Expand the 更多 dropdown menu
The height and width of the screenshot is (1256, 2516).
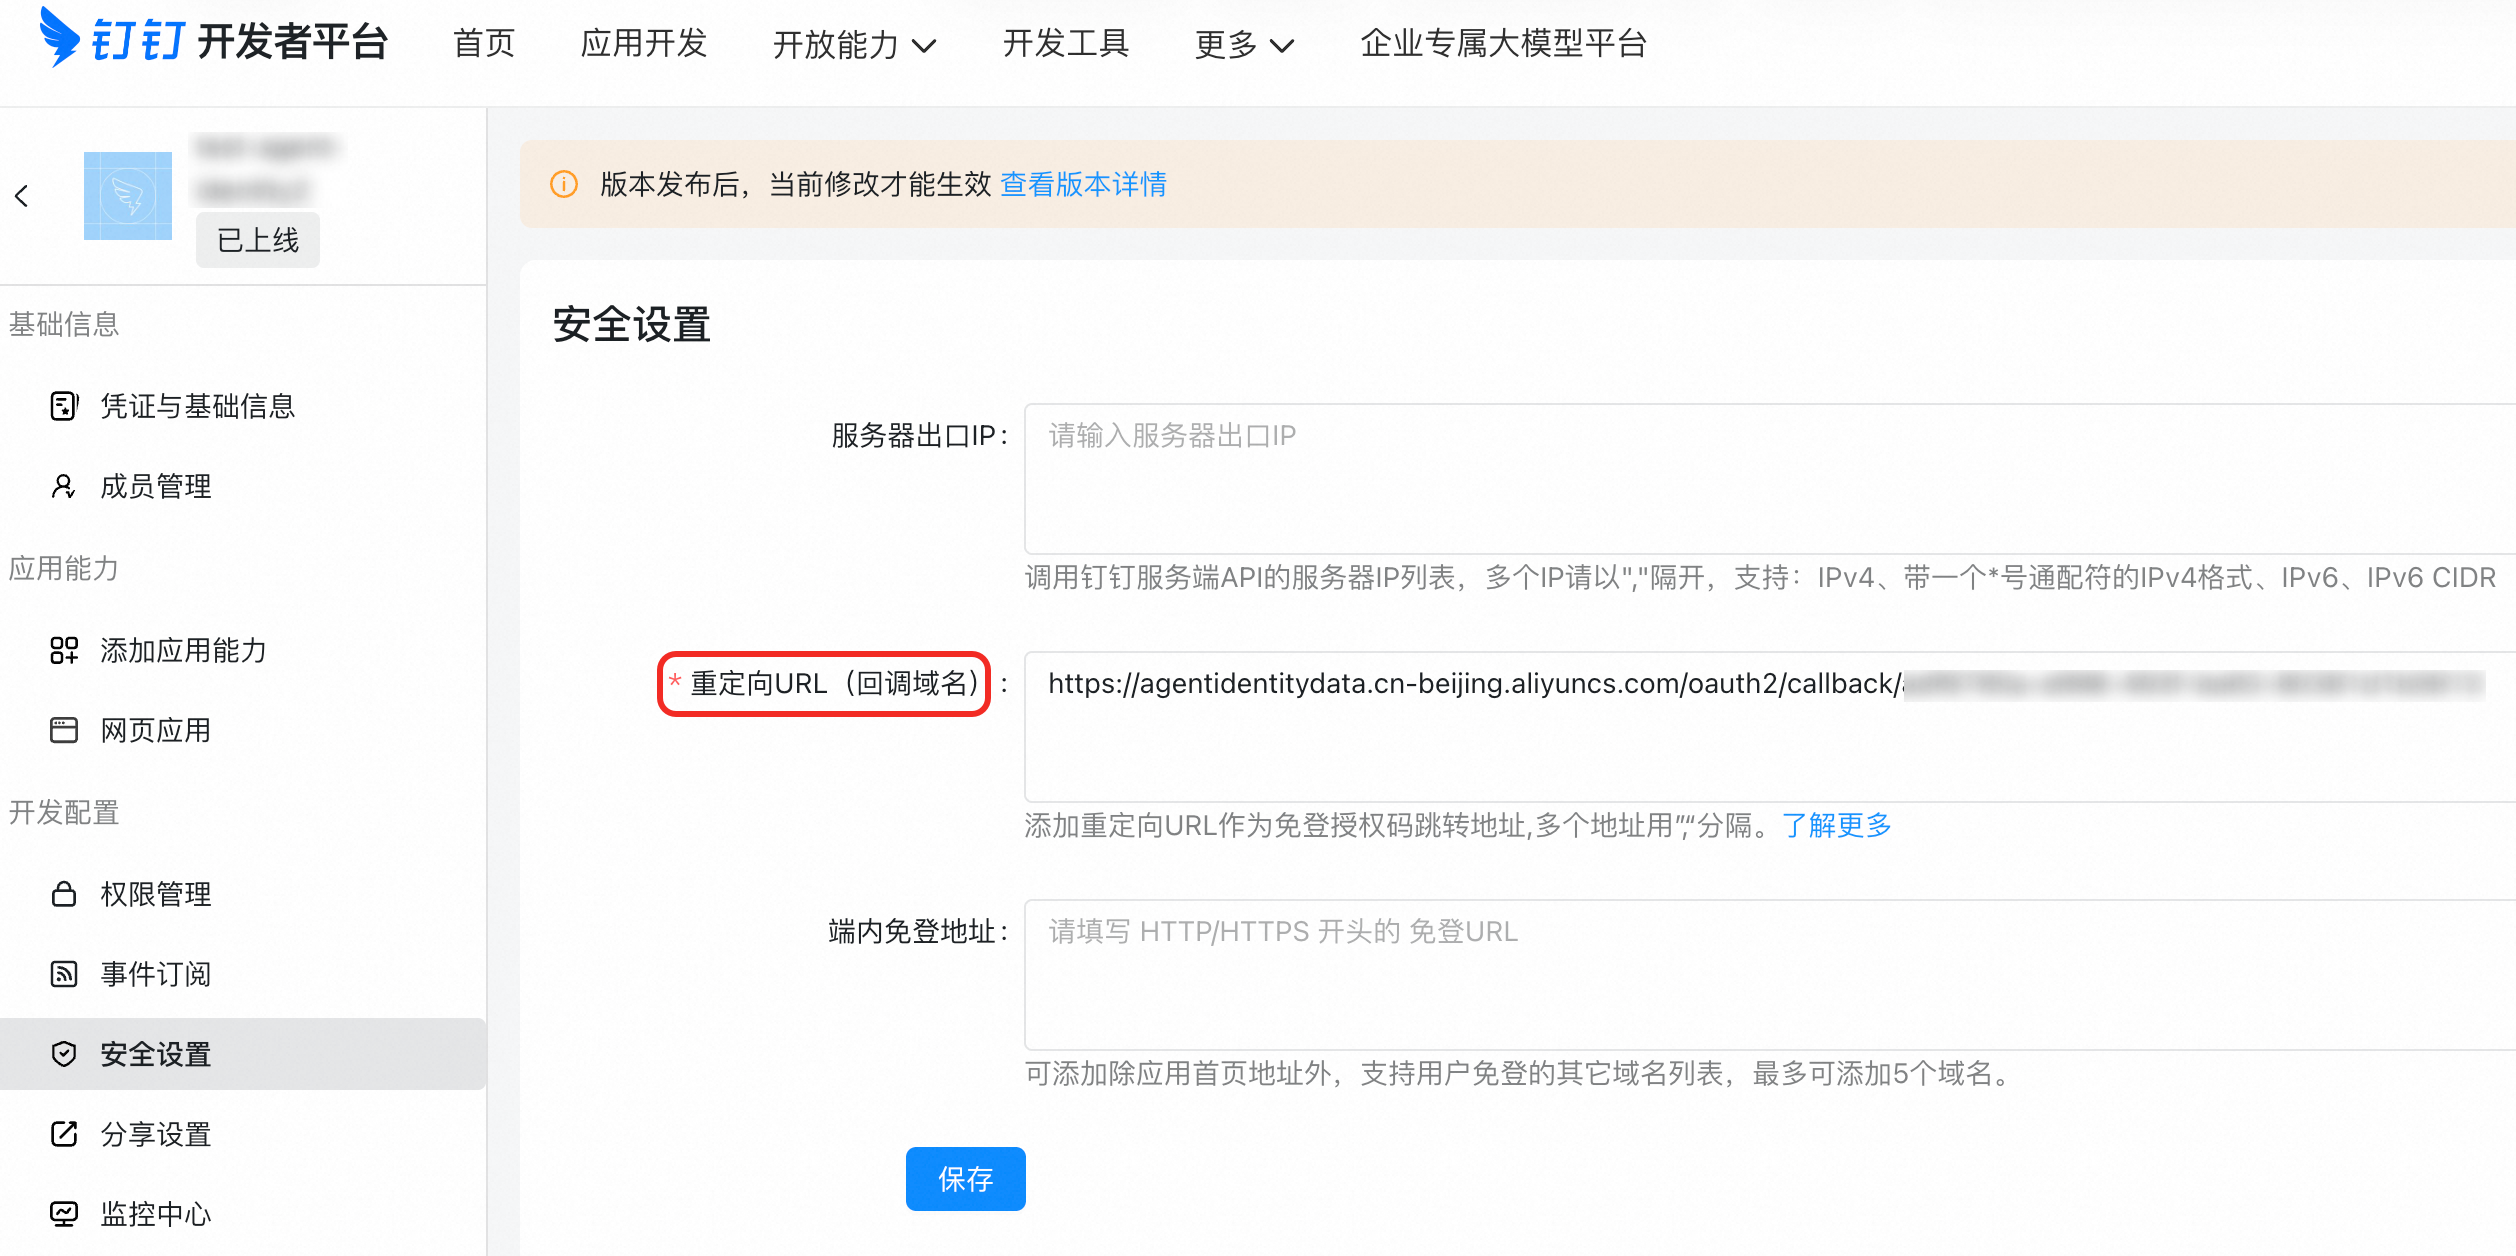coord(1244,45)
